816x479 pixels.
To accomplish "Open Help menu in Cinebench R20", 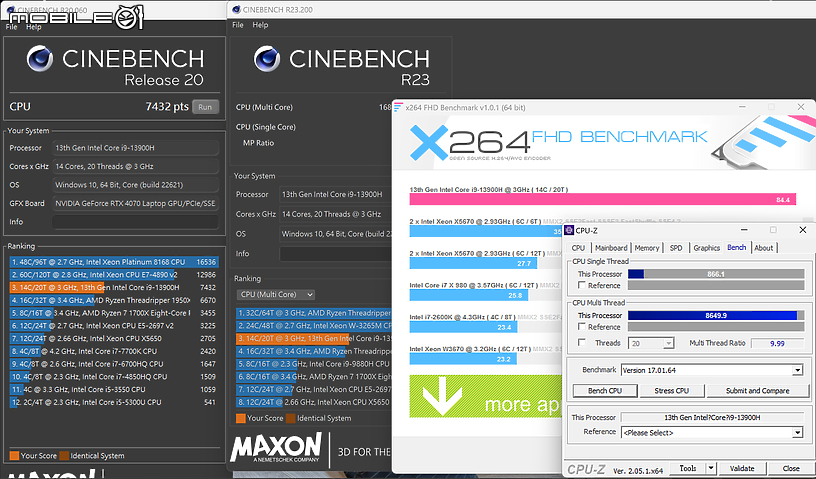I will click(33, 27).
